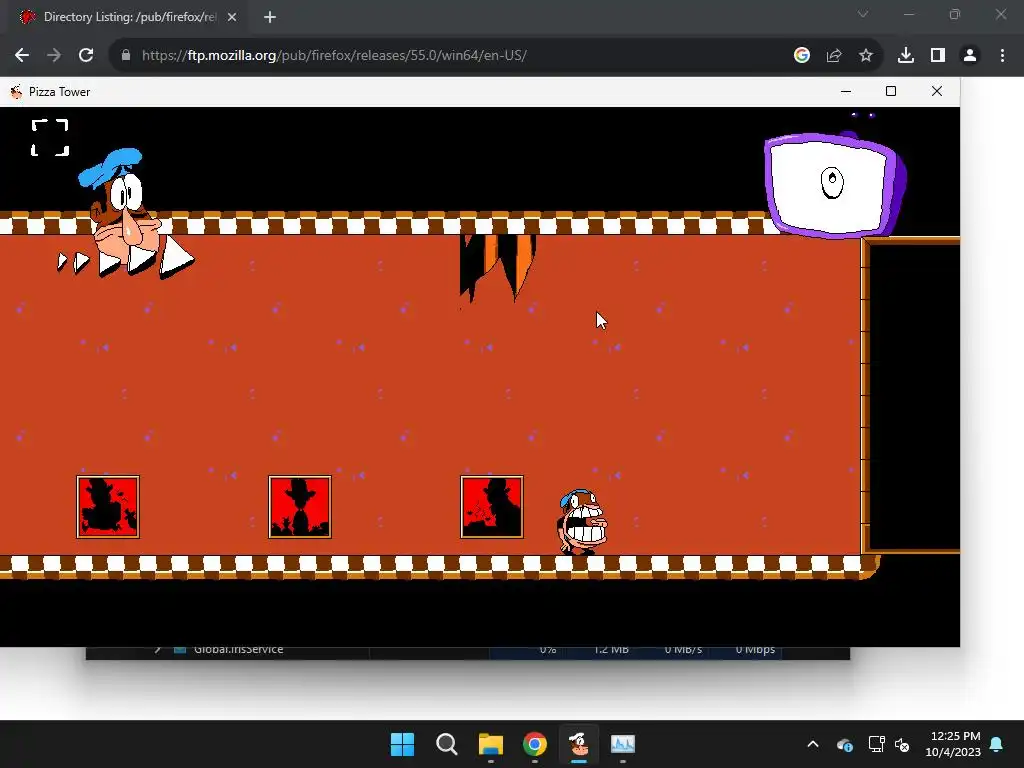Click the address bar URL
Screen dimensions: 1024x768
pos(334,56)
